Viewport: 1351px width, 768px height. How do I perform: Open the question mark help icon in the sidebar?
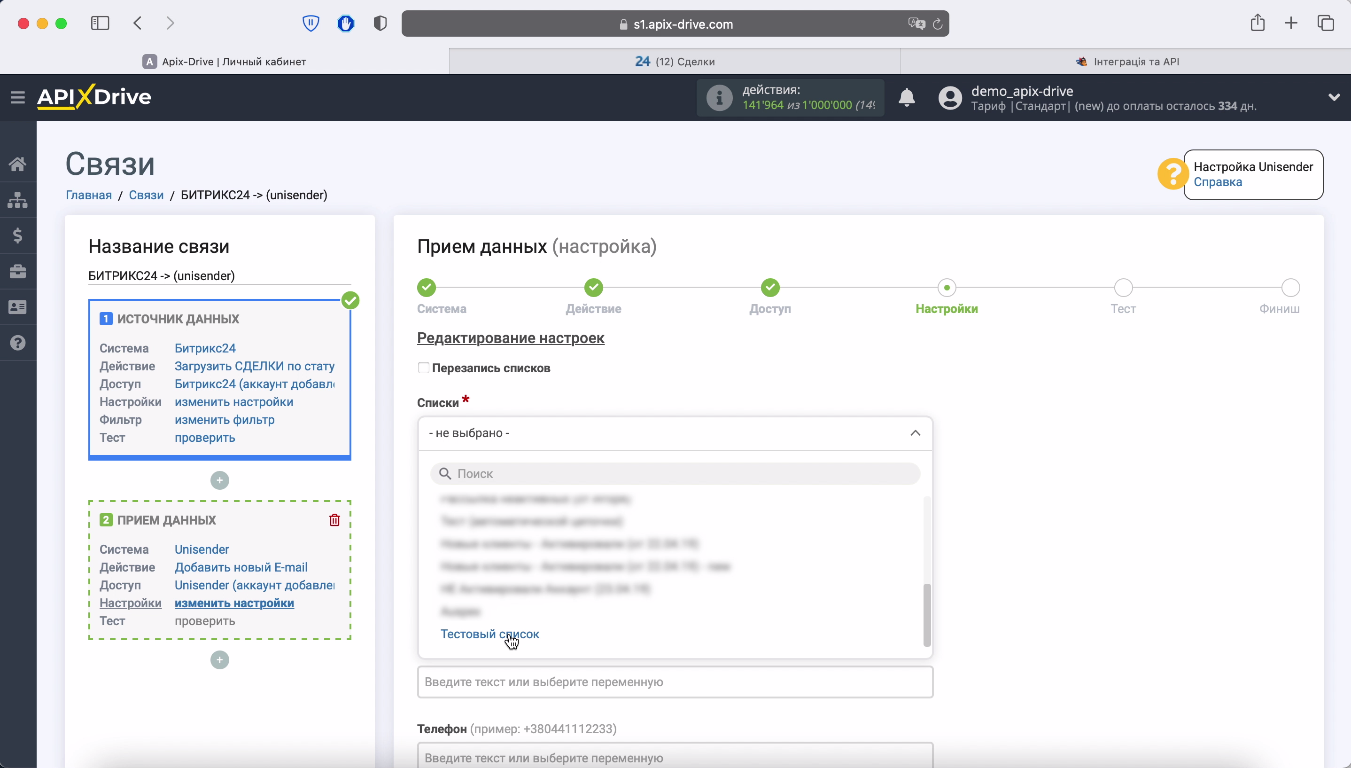[17, 343]
